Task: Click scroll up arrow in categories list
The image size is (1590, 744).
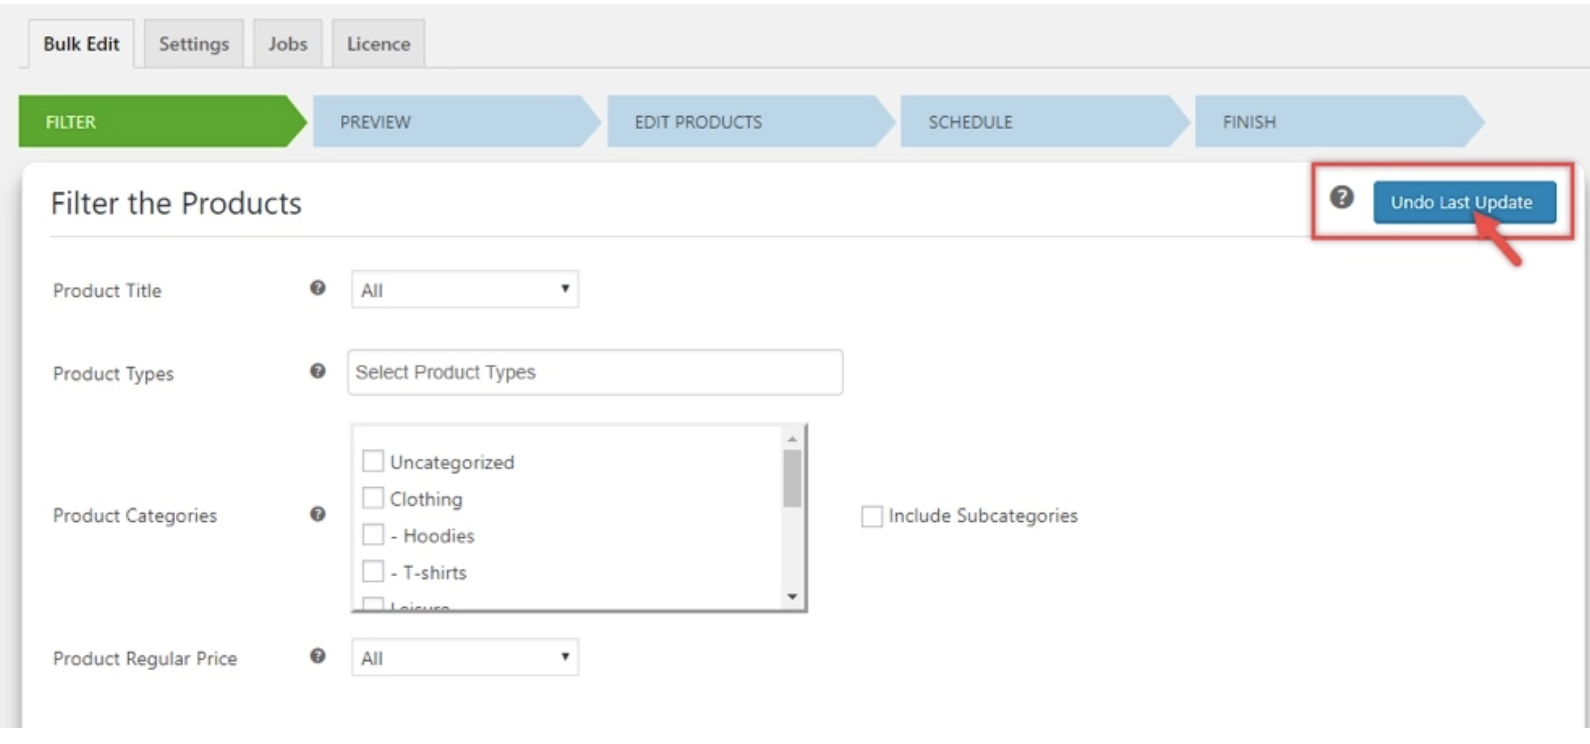Action: [x=792, y=439]
